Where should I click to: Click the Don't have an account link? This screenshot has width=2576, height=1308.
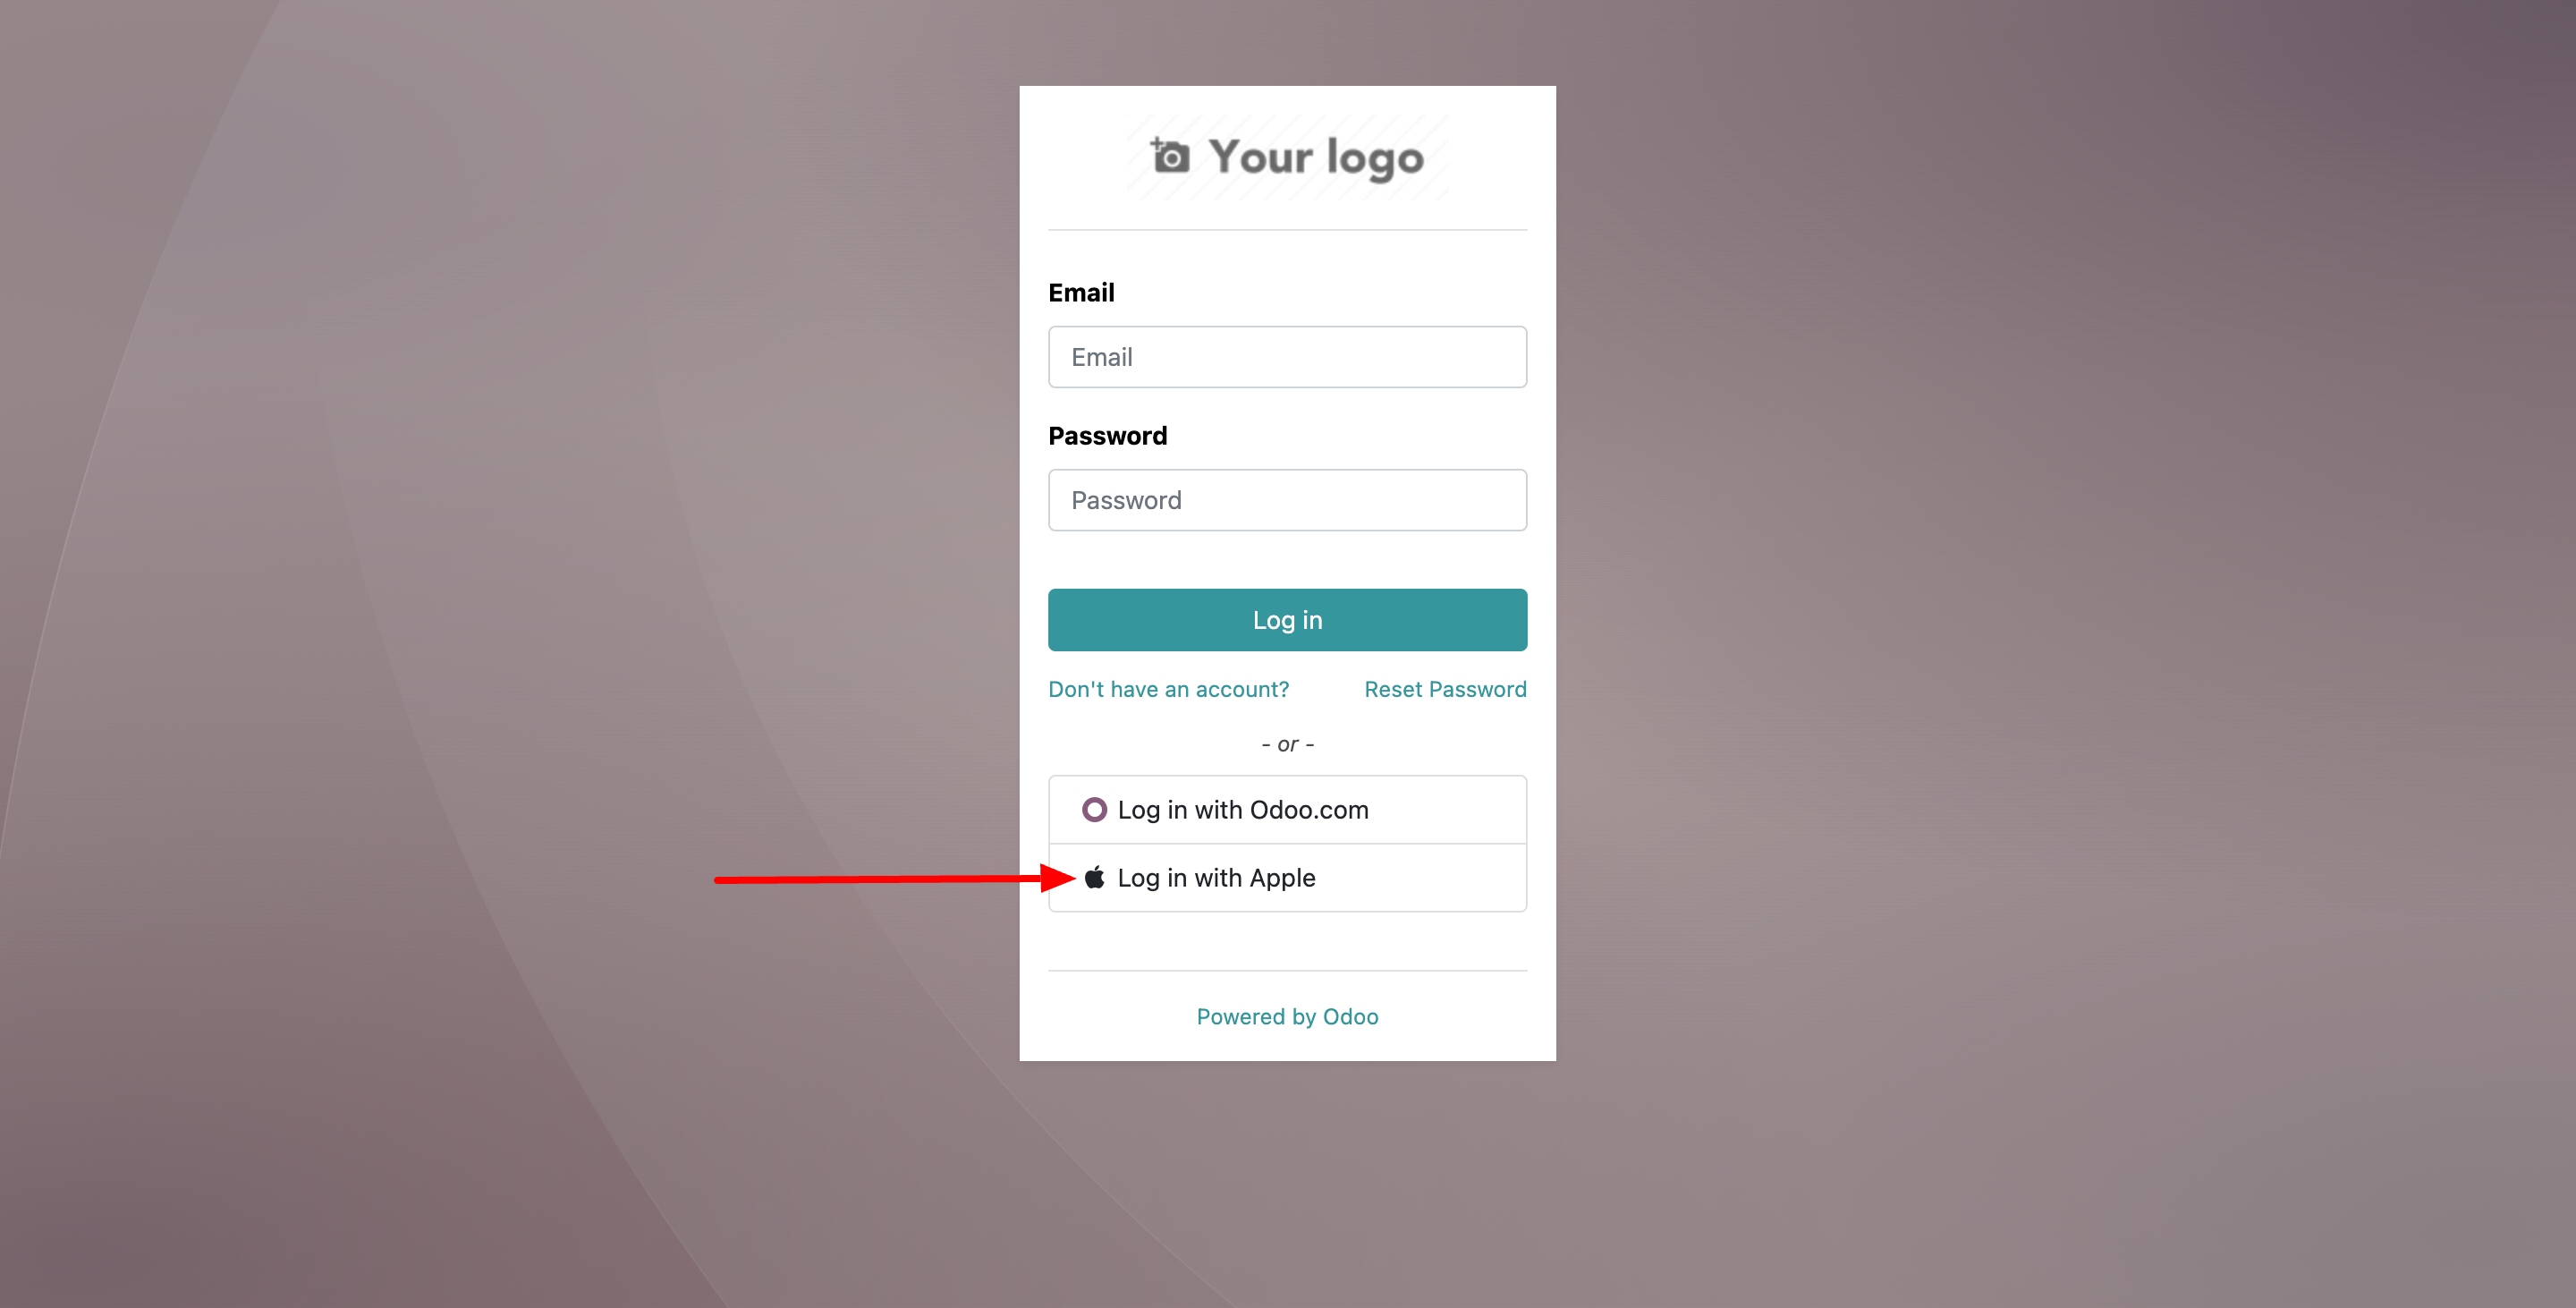coord(1167,687)
